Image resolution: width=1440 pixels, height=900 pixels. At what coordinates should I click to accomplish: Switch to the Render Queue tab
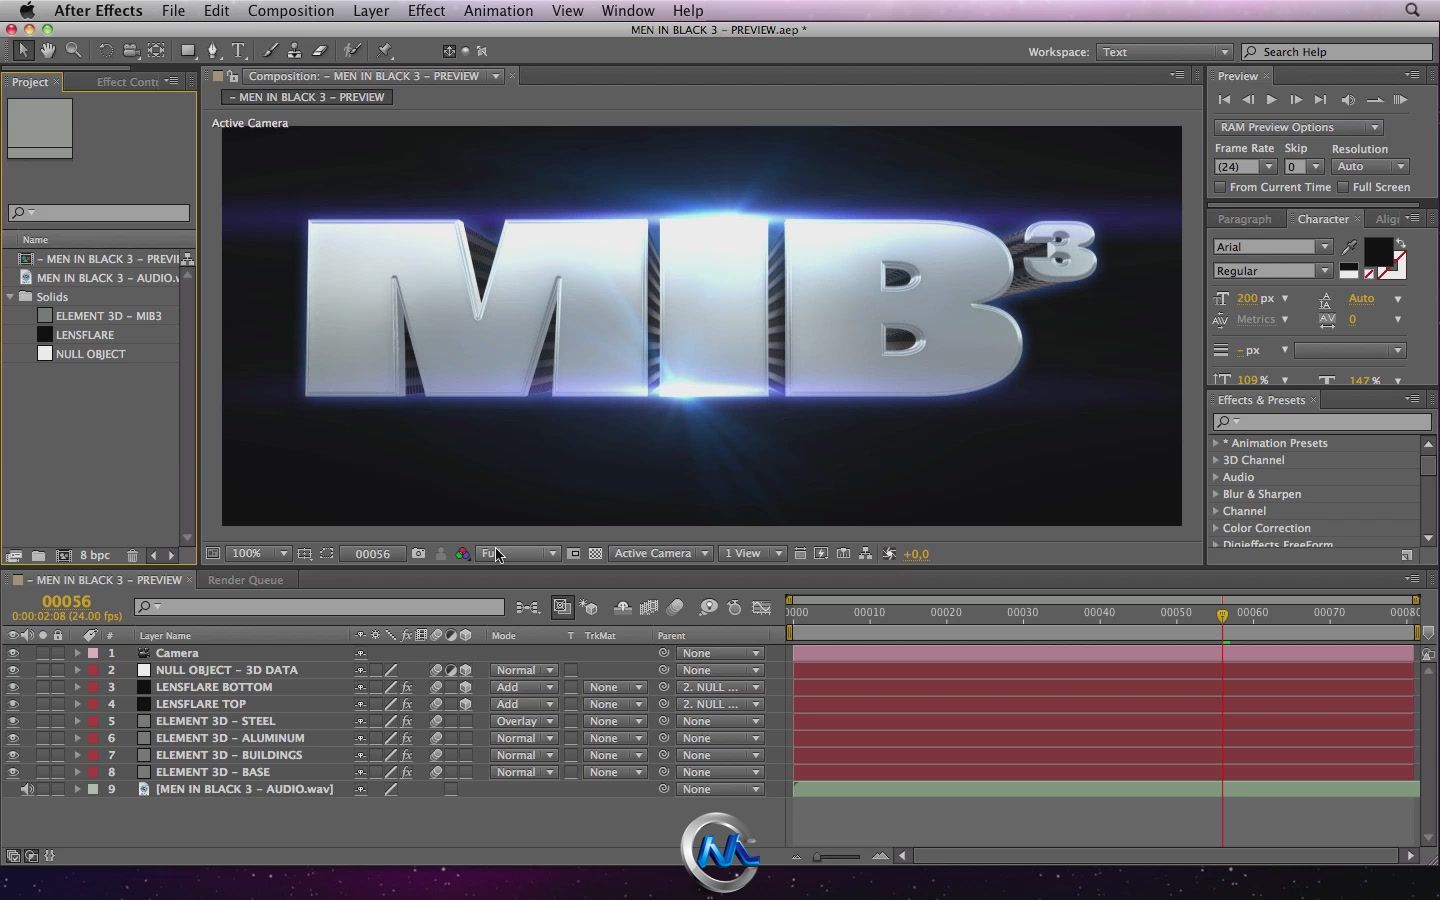point(246,580)
